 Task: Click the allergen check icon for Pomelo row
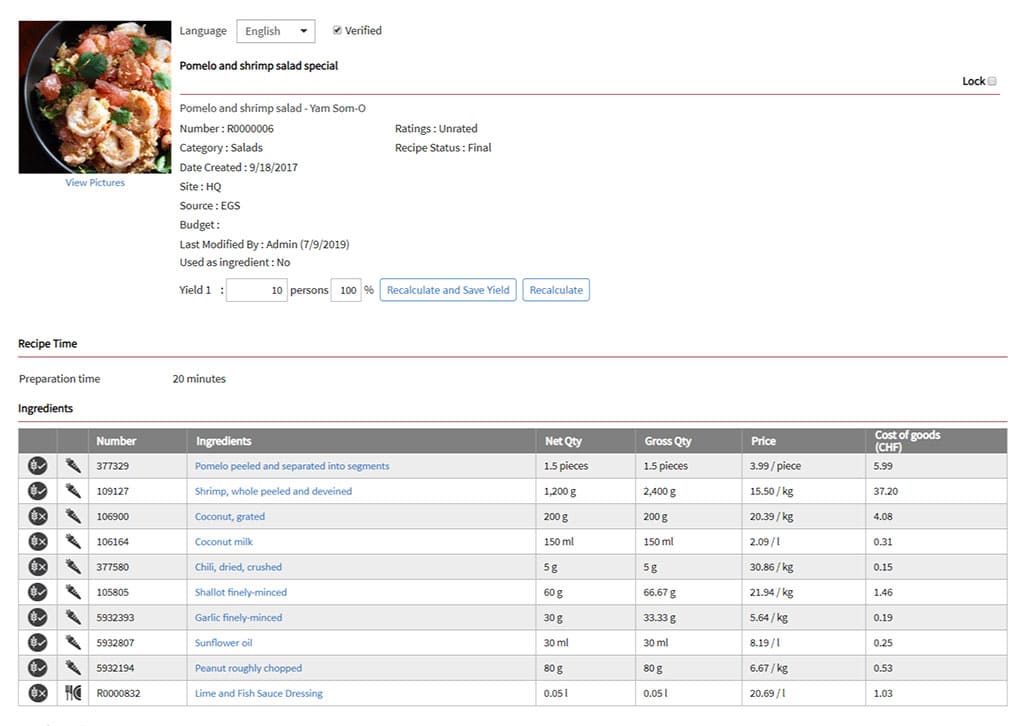click(x=38, y=466)
